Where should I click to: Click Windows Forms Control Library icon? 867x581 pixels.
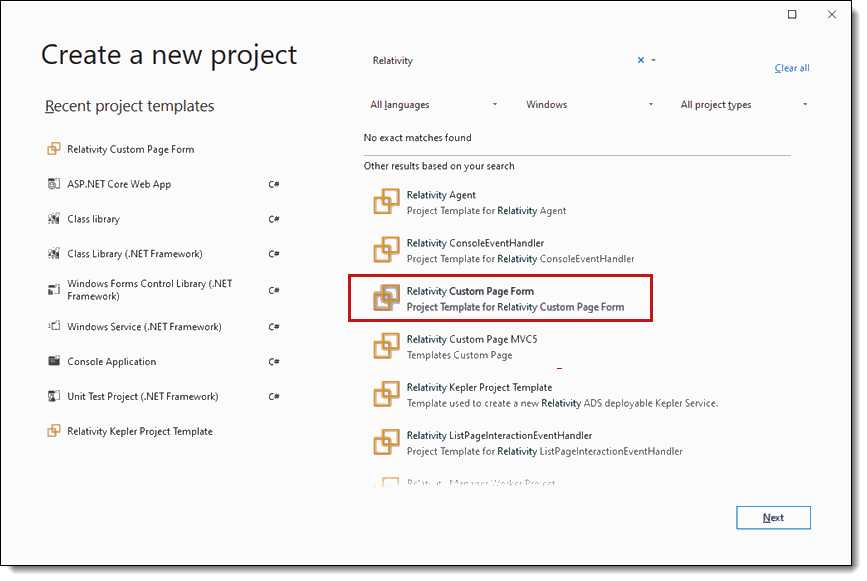click(x=54, y=289)
